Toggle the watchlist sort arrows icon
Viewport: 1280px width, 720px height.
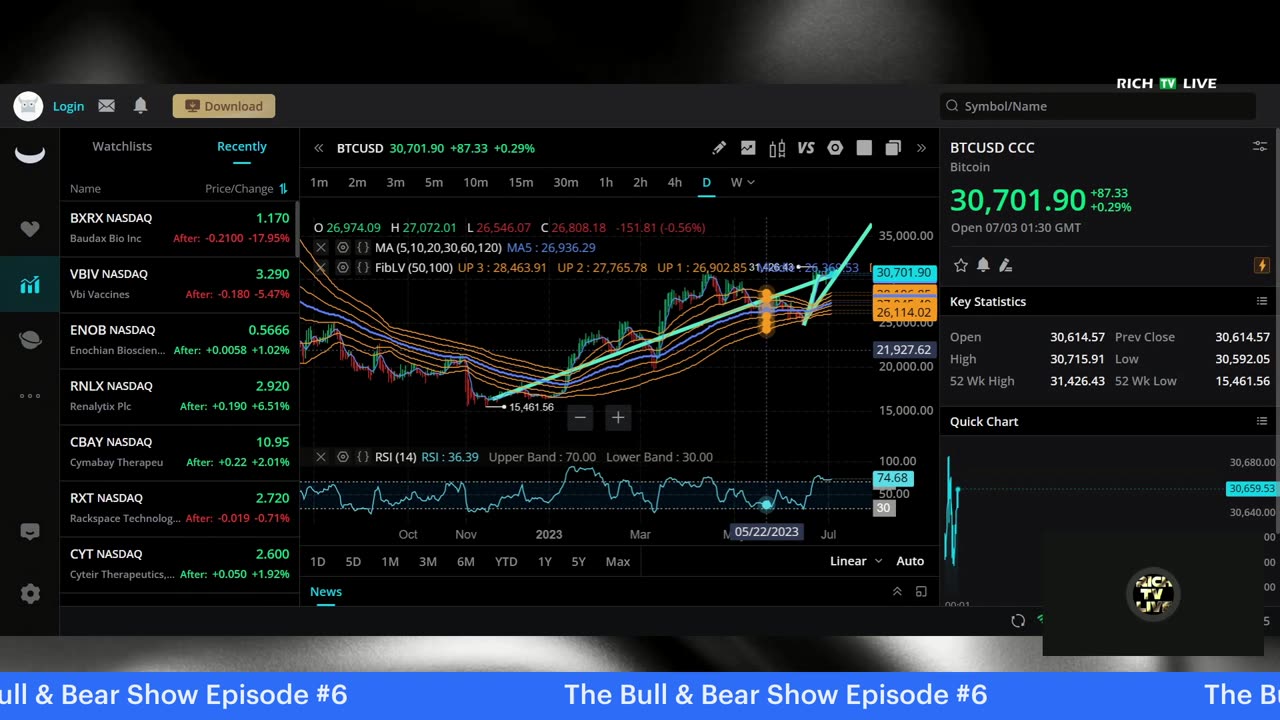(x=283, y=188)
